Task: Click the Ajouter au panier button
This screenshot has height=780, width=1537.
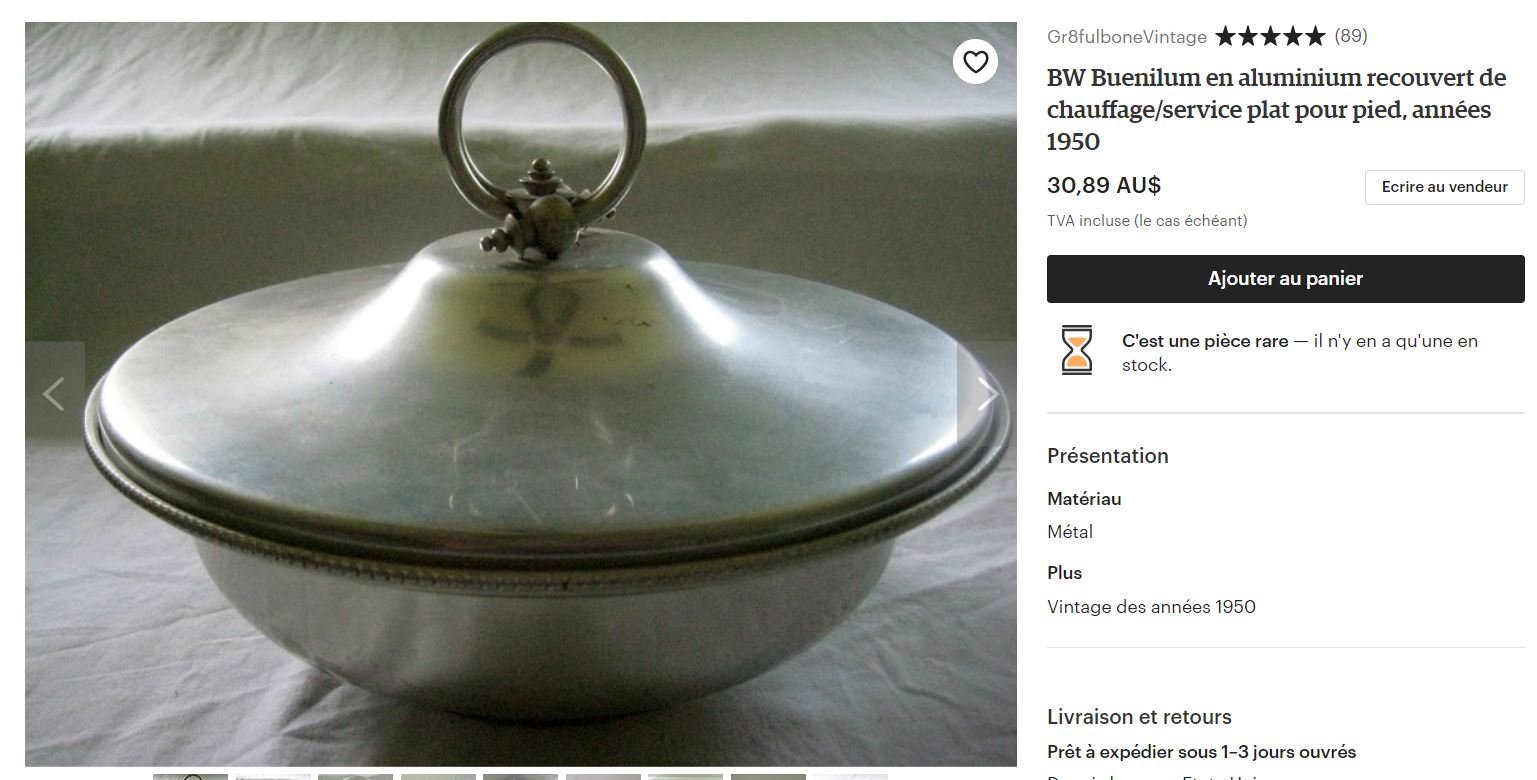Action: point(1285,279)
